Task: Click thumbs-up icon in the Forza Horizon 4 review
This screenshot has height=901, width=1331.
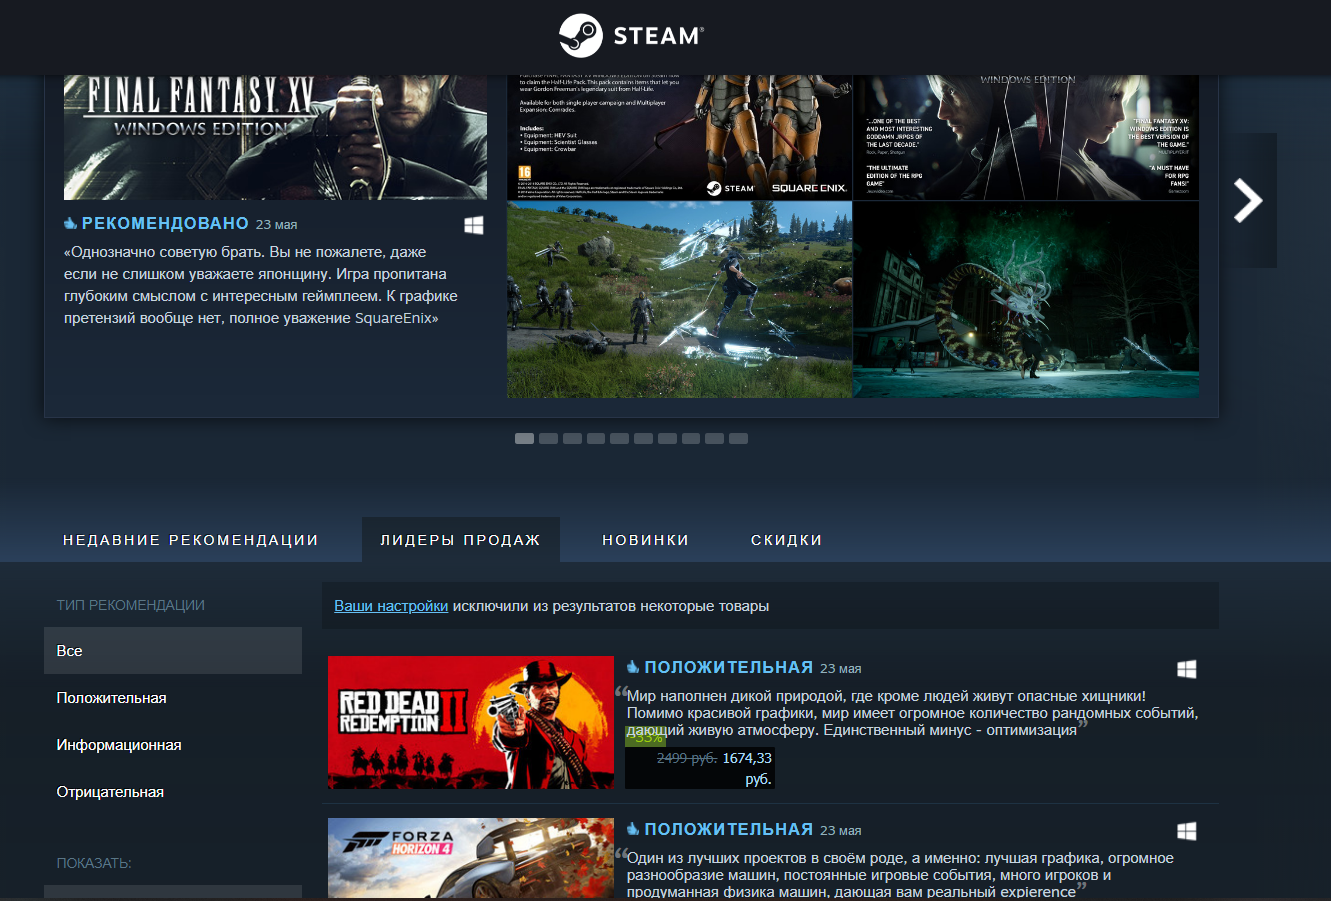Action: pyautogui.click(x=633, y=829)
